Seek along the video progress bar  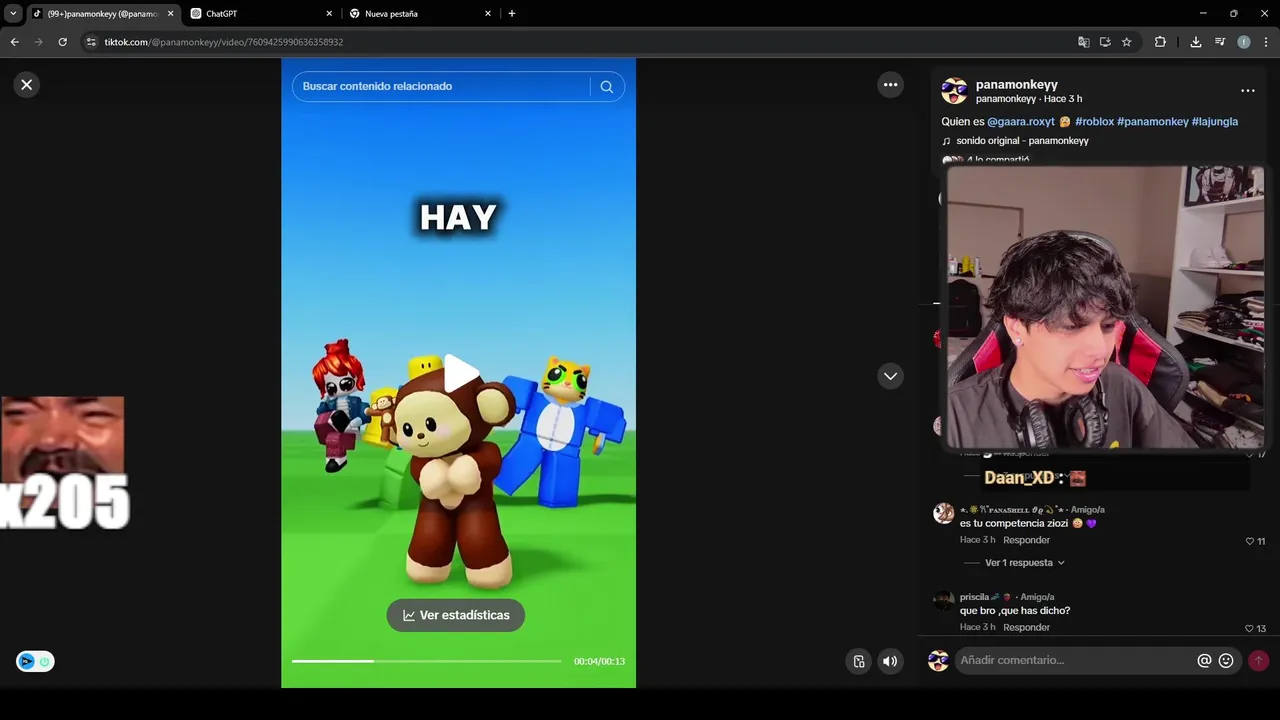[x=426, y=661]
